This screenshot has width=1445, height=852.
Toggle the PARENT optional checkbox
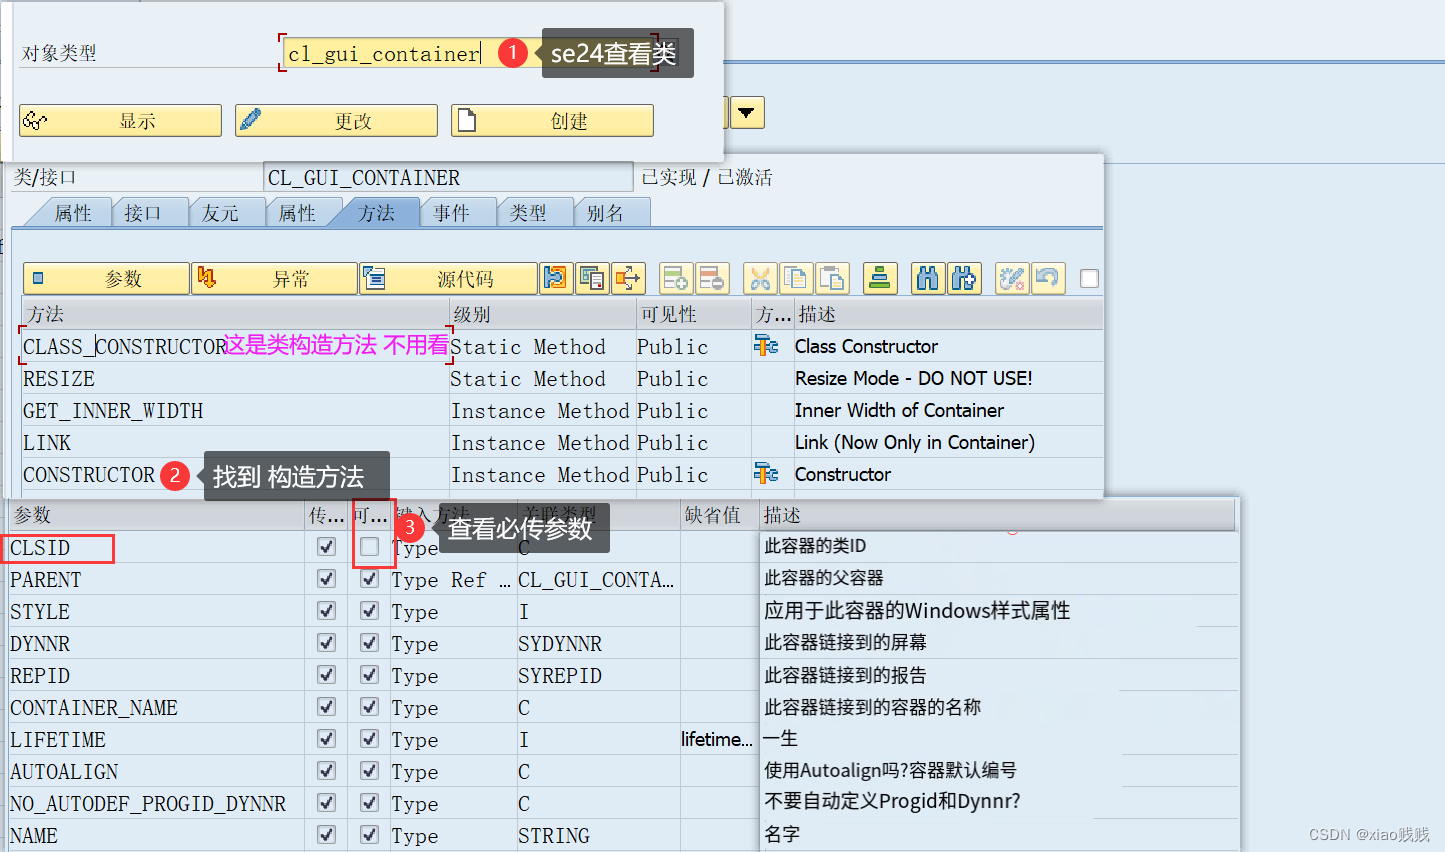(x=370, y=579)
